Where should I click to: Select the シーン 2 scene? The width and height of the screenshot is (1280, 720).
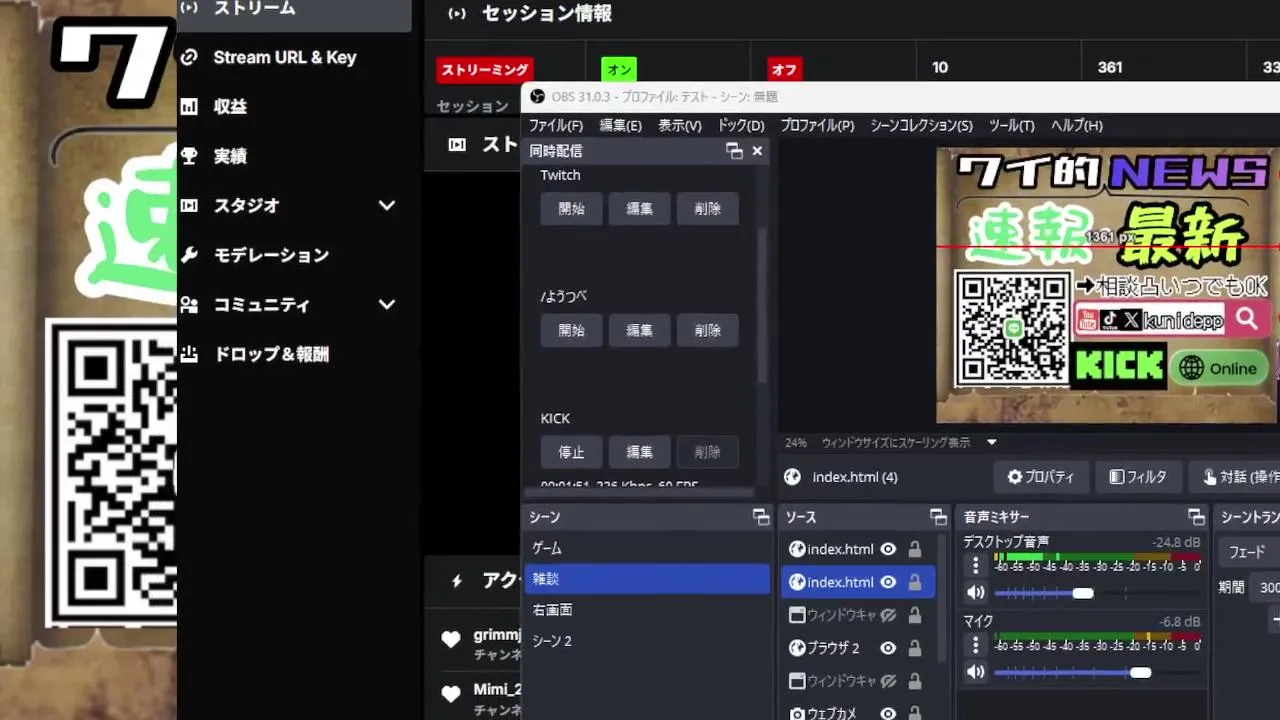pos(647,641)
